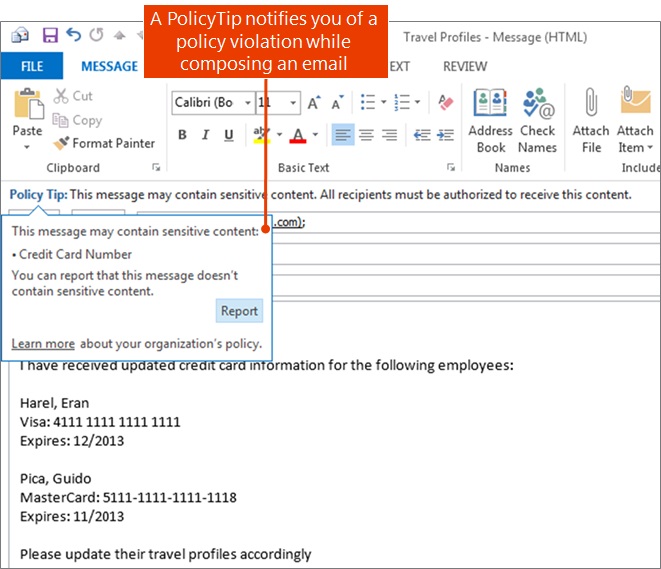
Task: Switch to the REVIEW tab
Action: coord(464,66)
